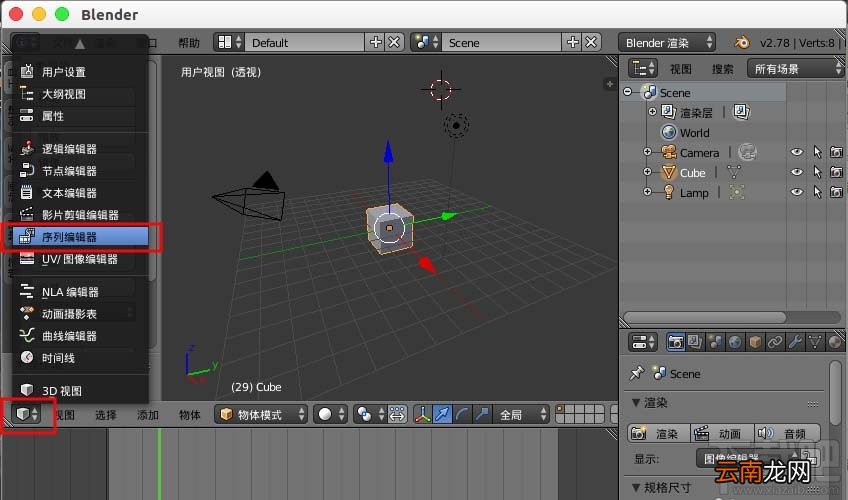Viewport: 848px width, 500px height.
Task: Toggle Lamp selectability cursor icon
Action: (x=817, y=192)
